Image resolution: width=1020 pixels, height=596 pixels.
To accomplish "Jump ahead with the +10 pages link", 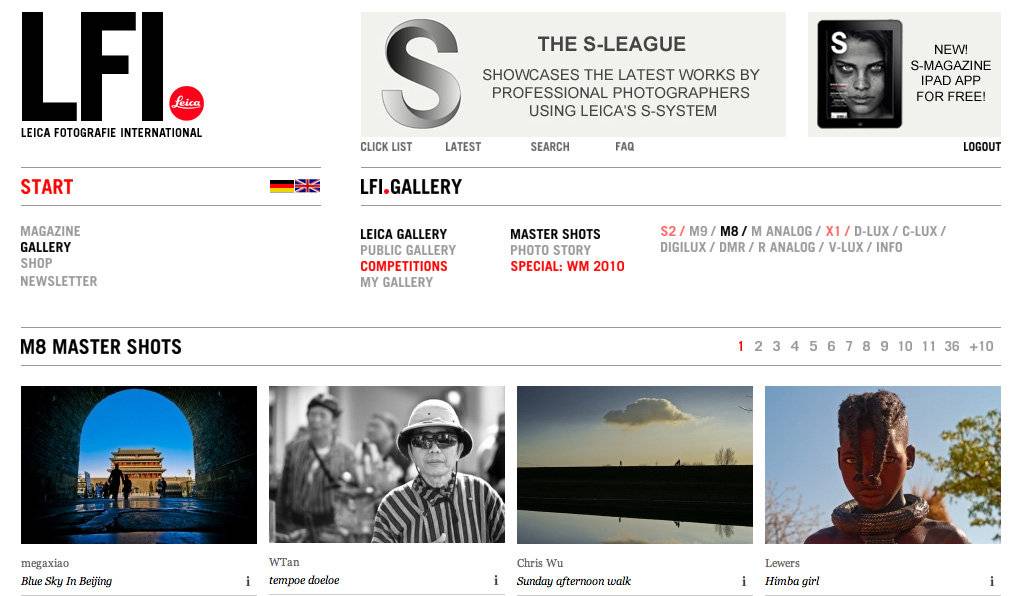I will 981,346.
